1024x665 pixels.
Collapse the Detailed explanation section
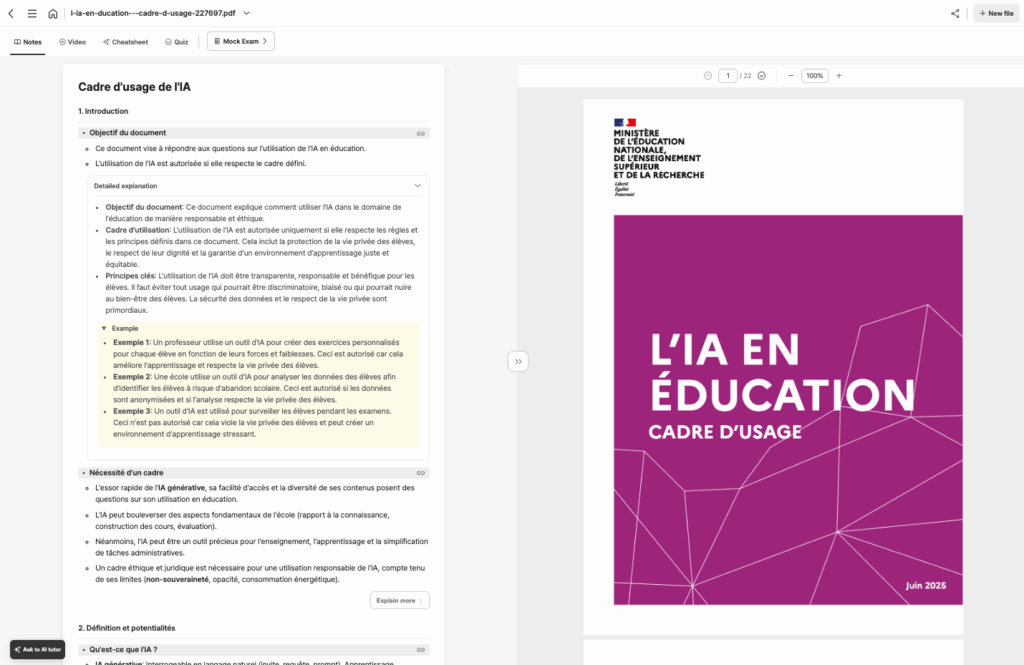418,186
